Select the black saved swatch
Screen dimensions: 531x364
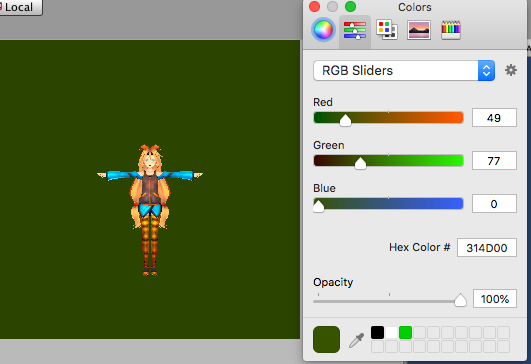click(377, 333)
